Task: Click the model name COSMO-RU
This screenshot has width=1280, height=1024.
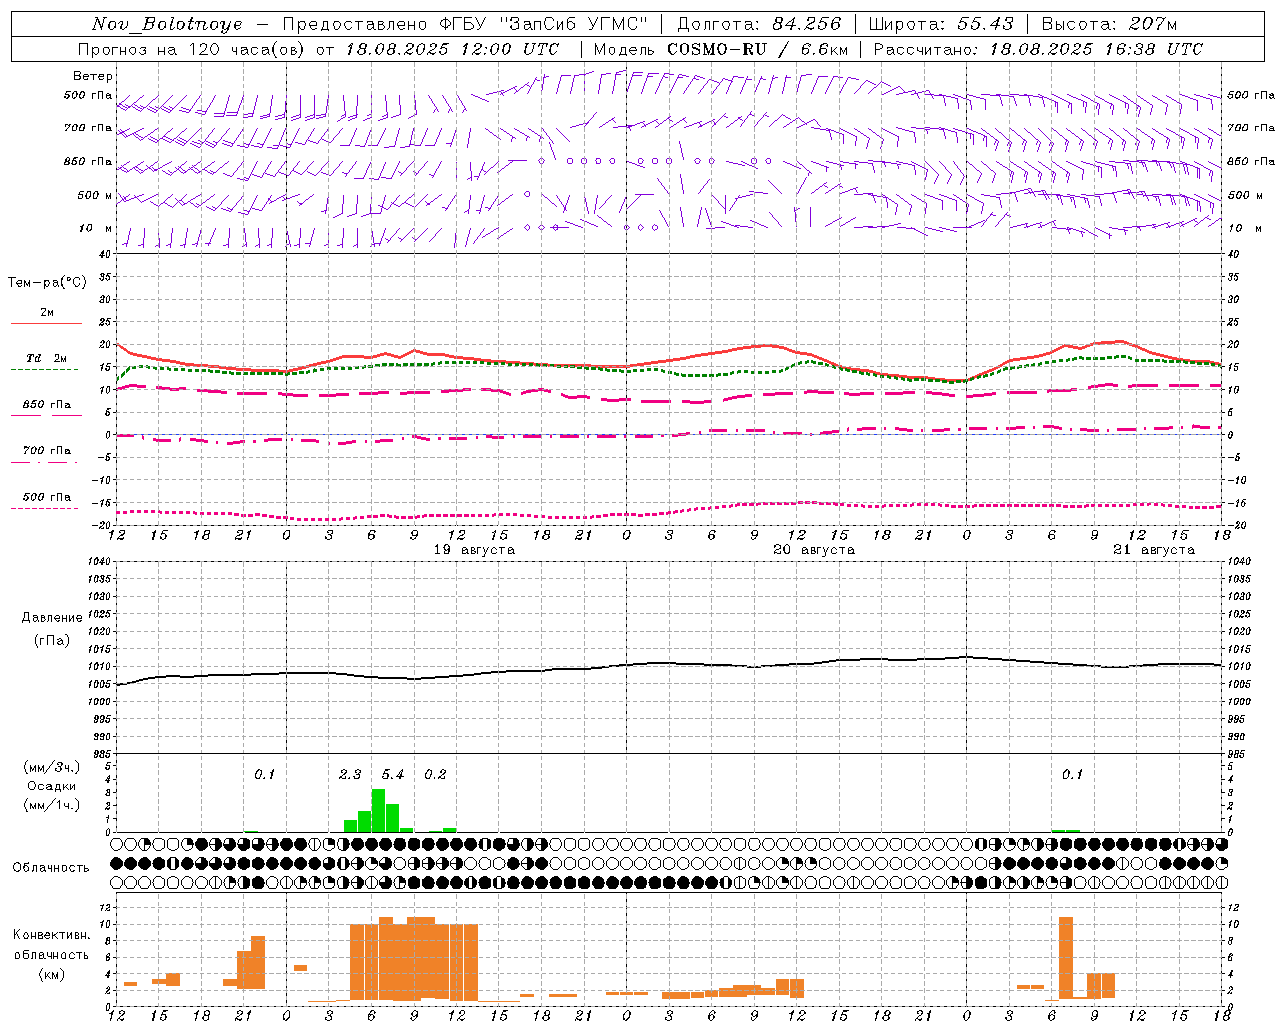Action: [x=717, y=49]
